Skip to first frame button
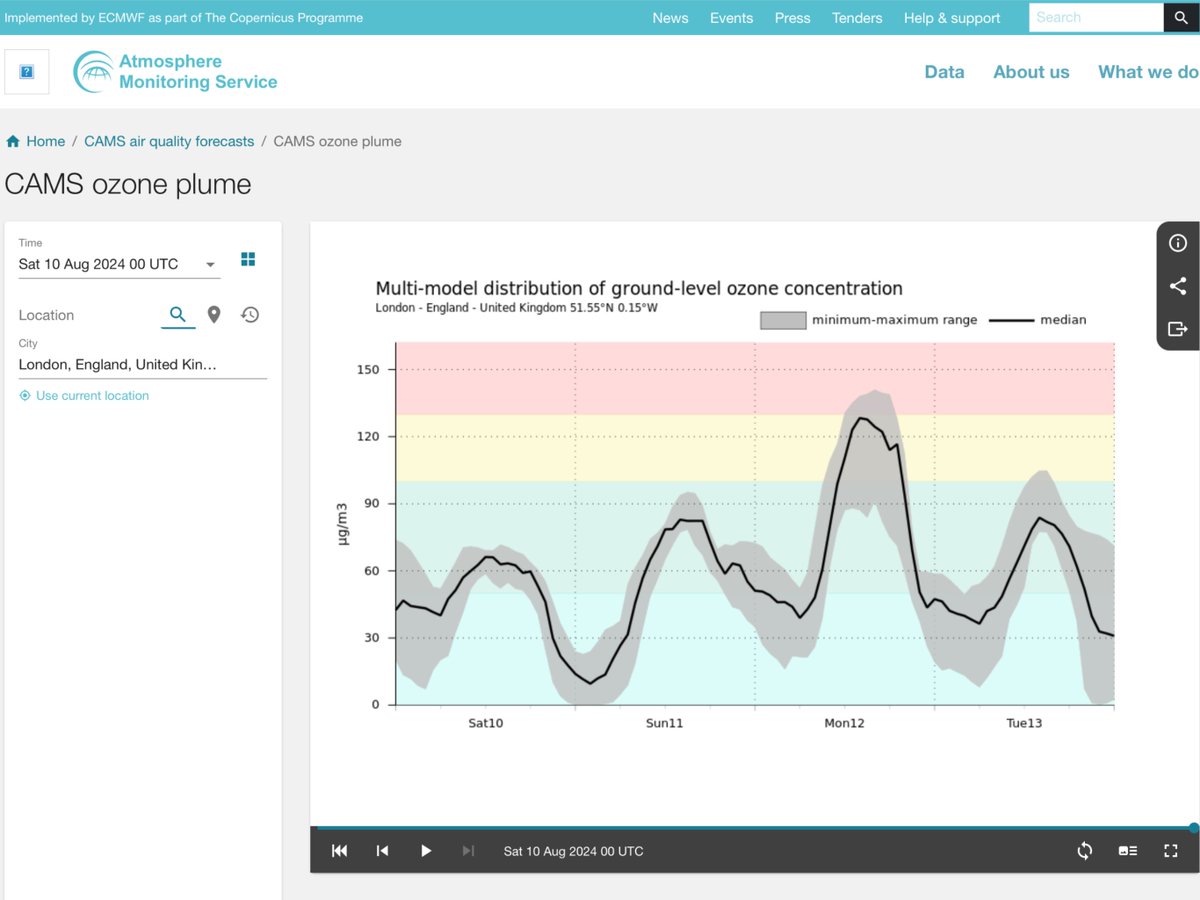The image size is (1200, 900). pos(340,851)
